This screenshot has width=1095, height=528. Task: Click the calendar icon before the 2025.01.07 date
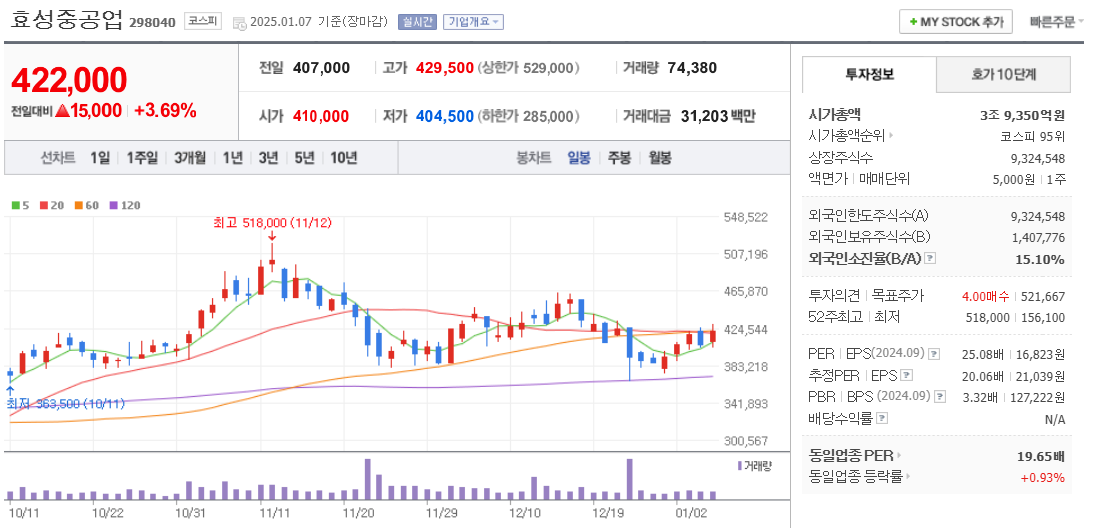click(x=240, y=22)
